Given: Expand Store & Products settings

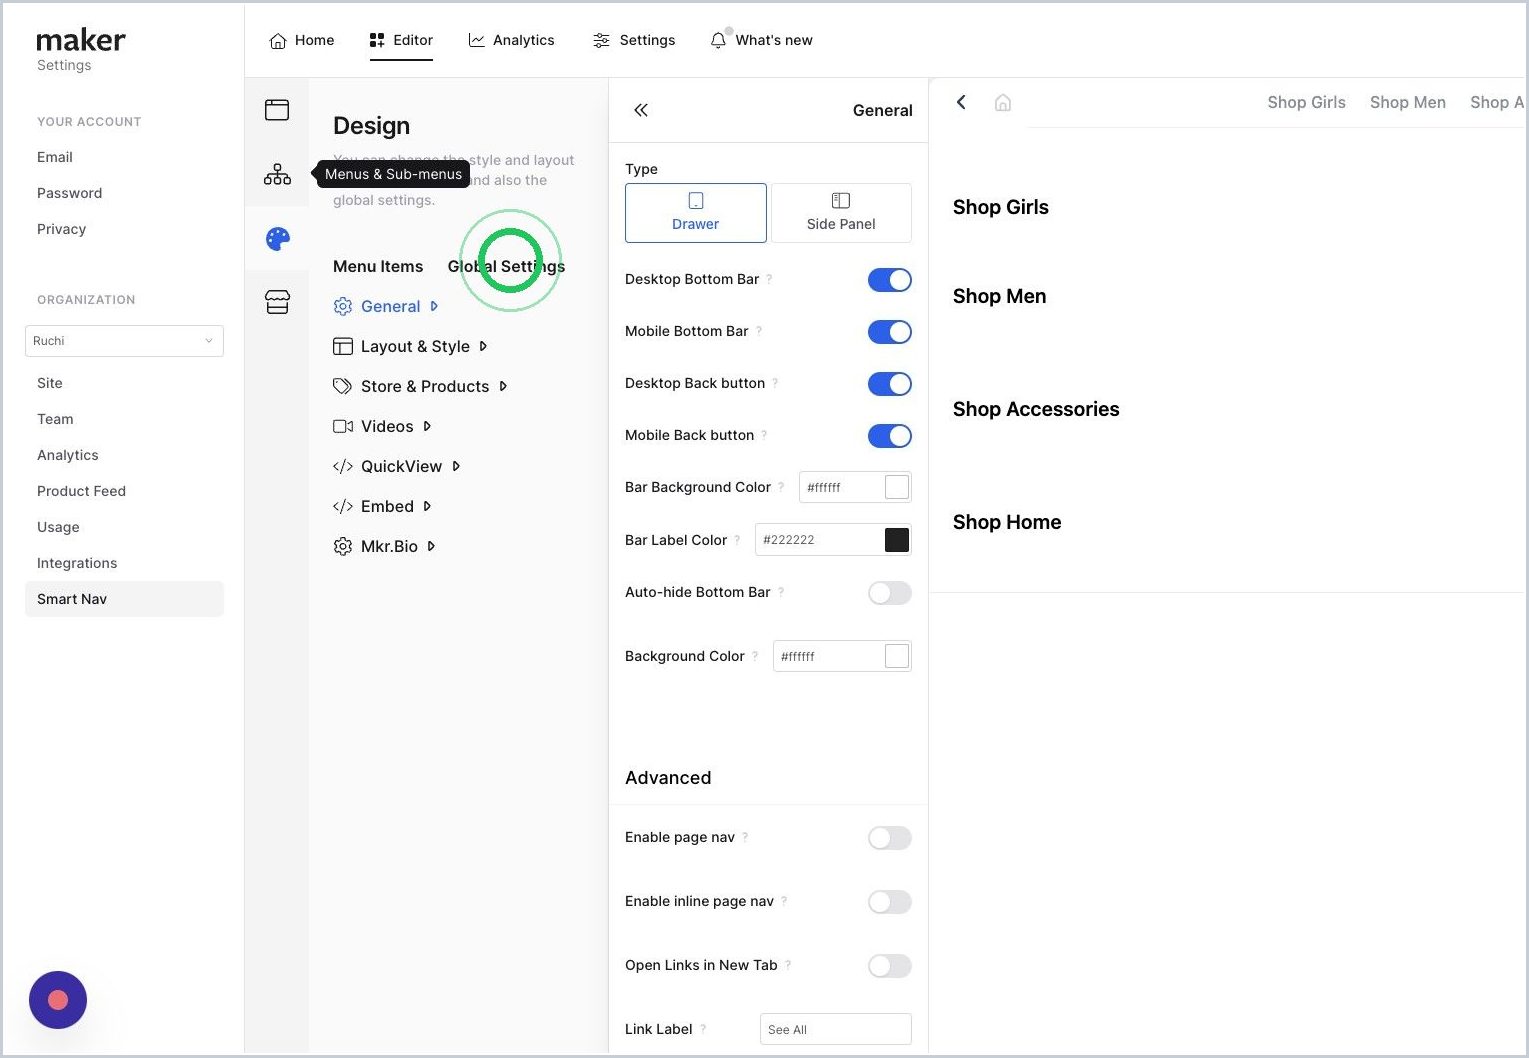Looking at the screenshot, I should click(x=420, y=386).
